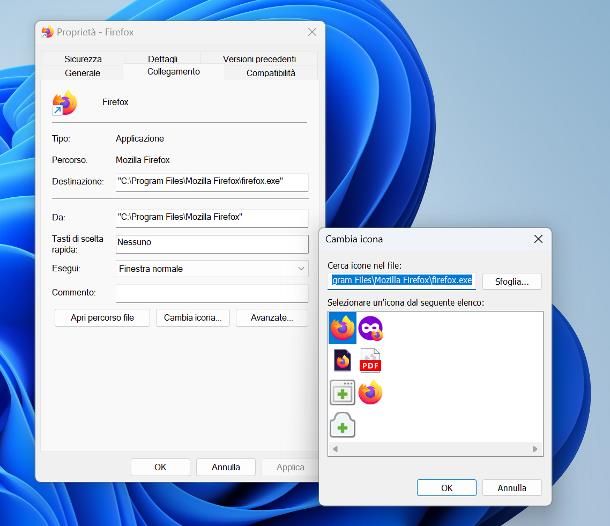Viewport: 610px width, 526px height.
Task: Click the Cambia icona... button
Action: (193, 318)
